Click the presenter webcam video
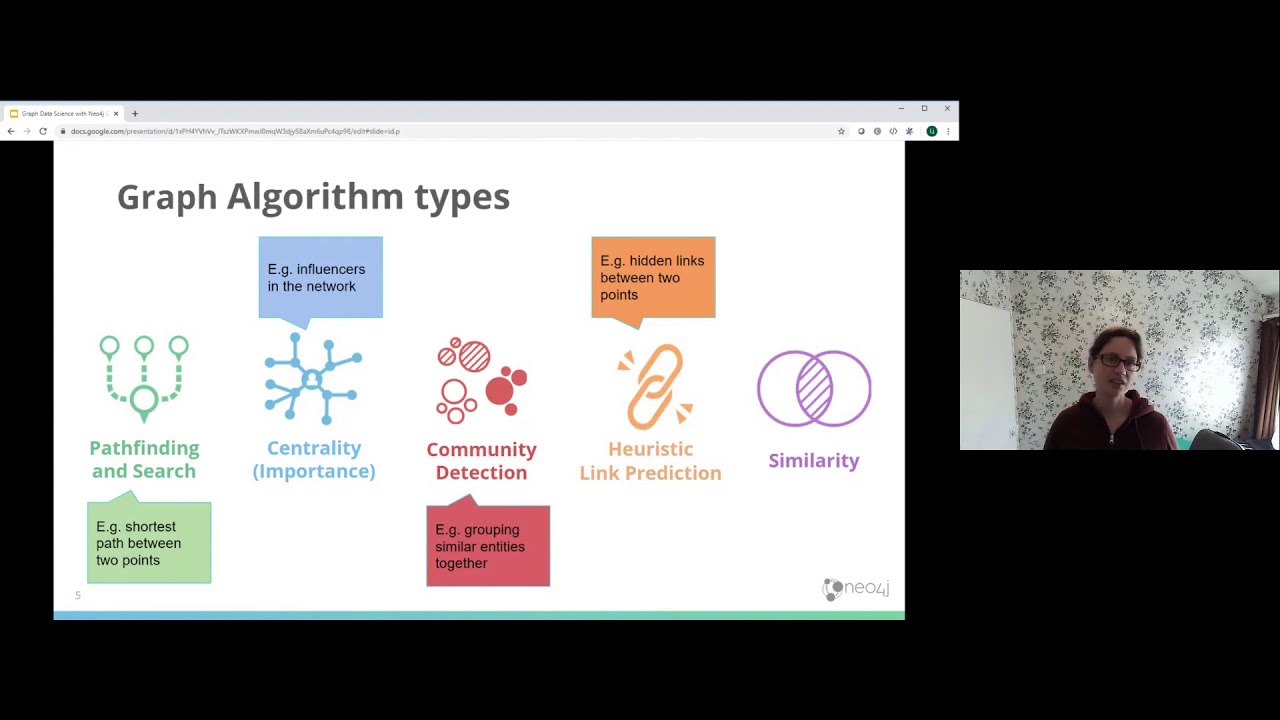 click(x=1119, y=360)
